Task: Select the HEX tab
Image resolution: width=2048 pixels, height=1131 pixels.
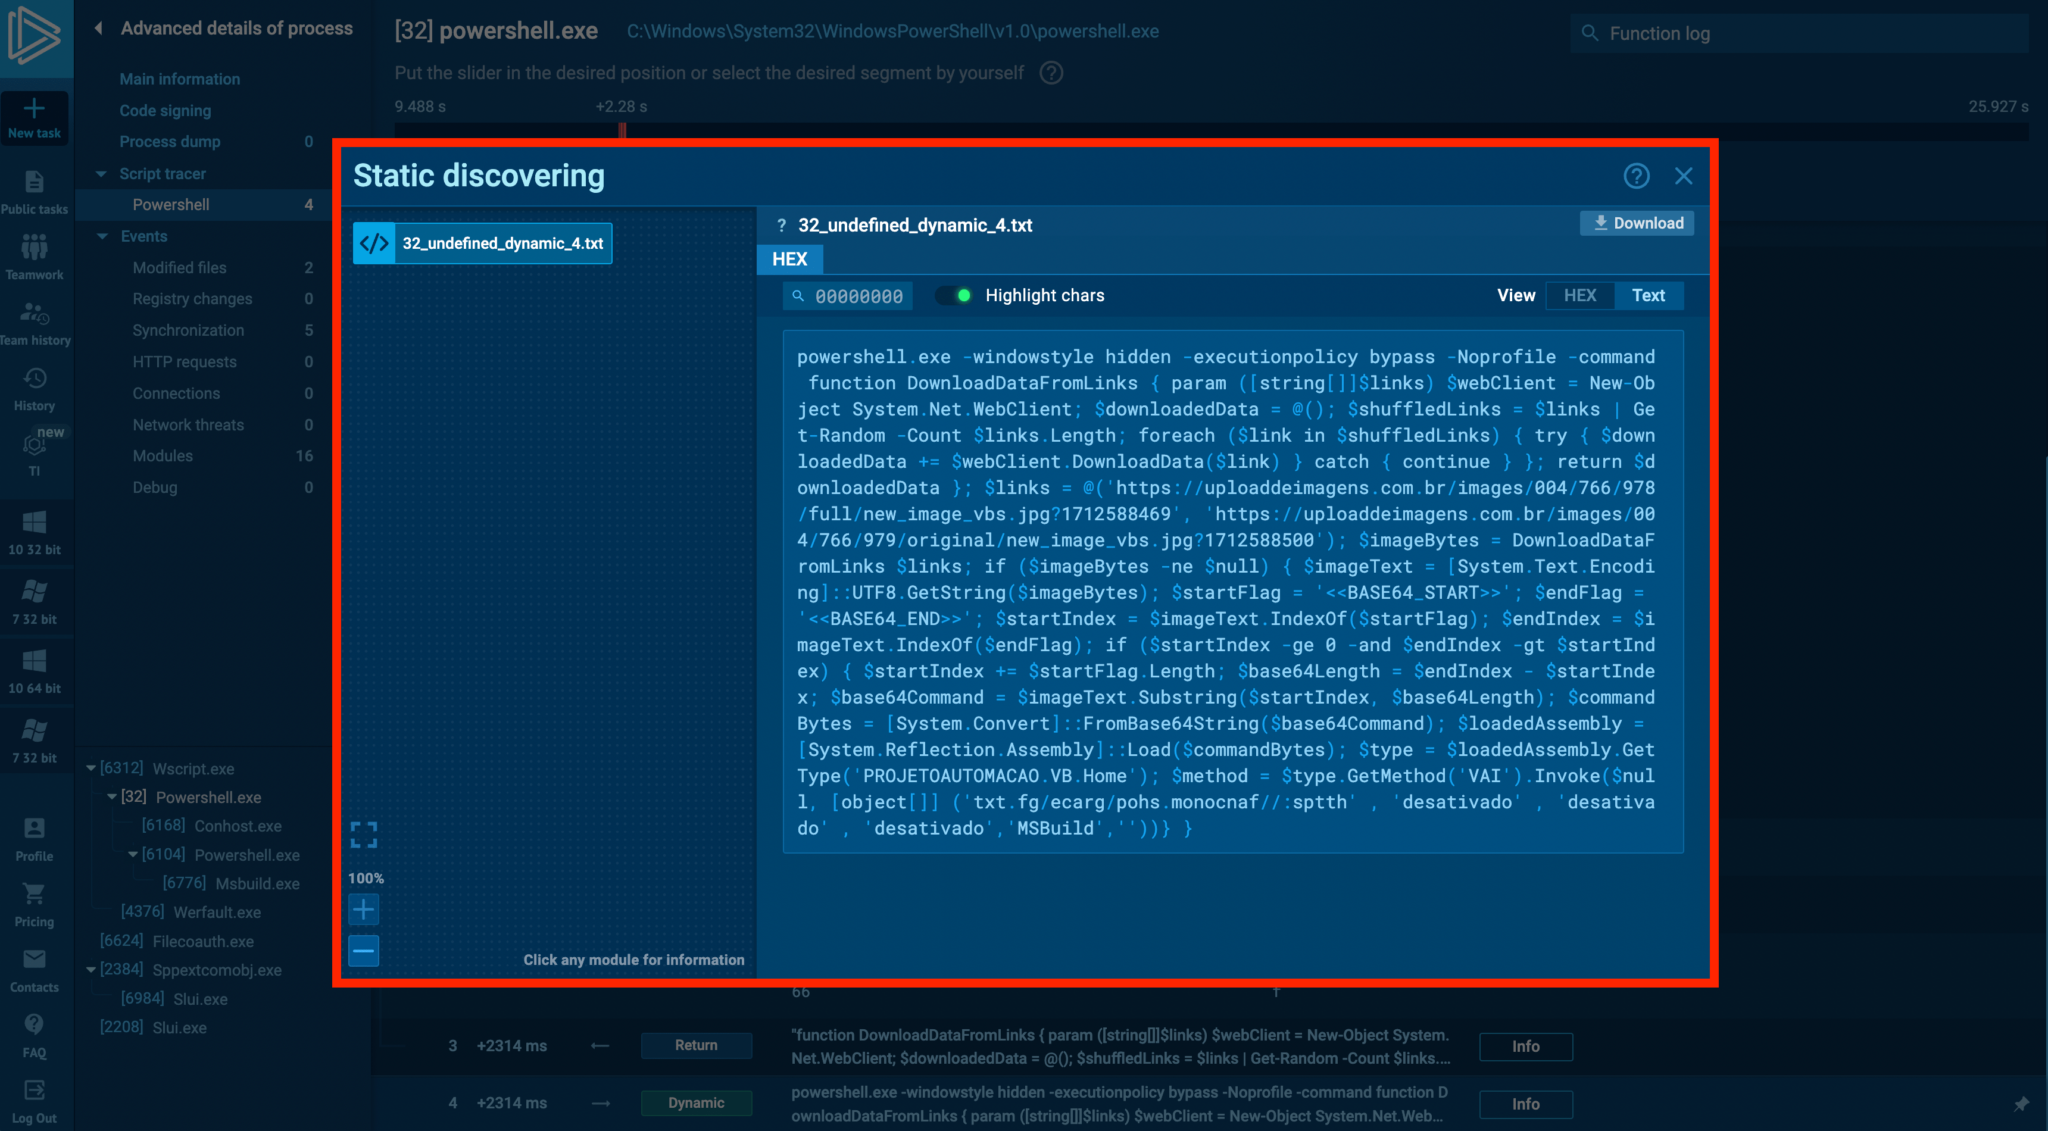Action: coord(789,259)
